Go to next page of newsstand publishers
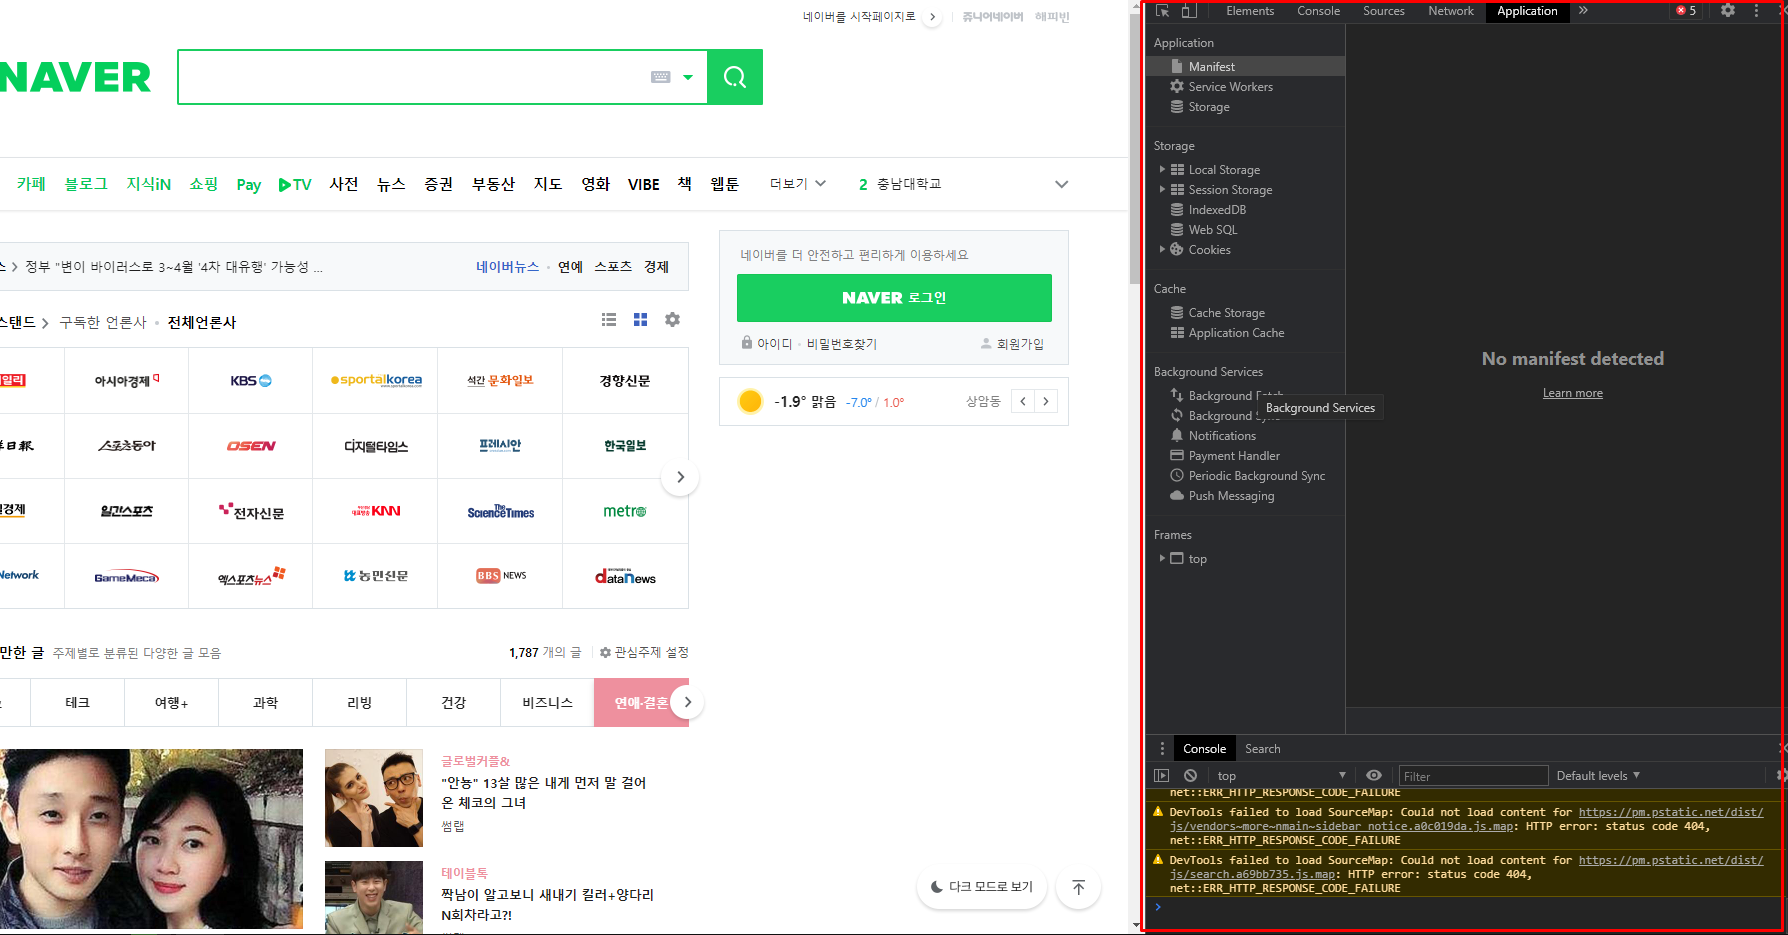1788x935 pixels. pyautogui.click(x=680, y=477)
